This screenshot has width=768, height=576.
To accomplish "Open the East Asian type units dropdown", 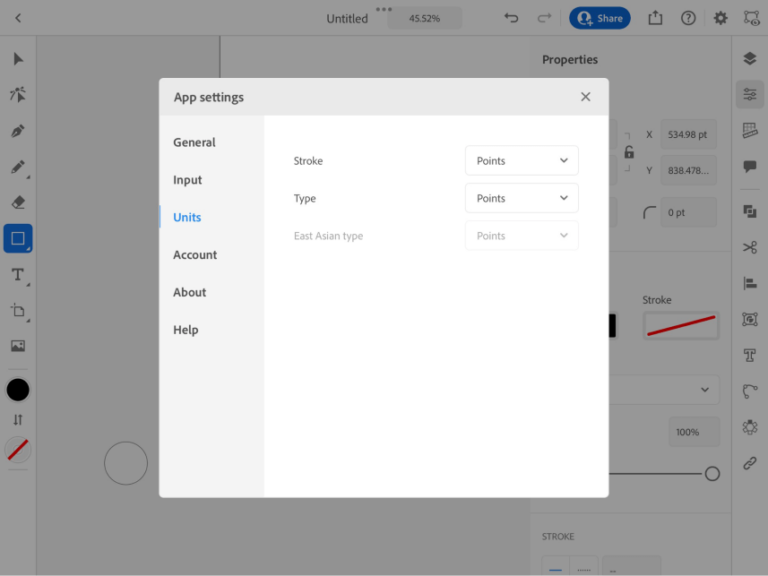I will (522, 236).
